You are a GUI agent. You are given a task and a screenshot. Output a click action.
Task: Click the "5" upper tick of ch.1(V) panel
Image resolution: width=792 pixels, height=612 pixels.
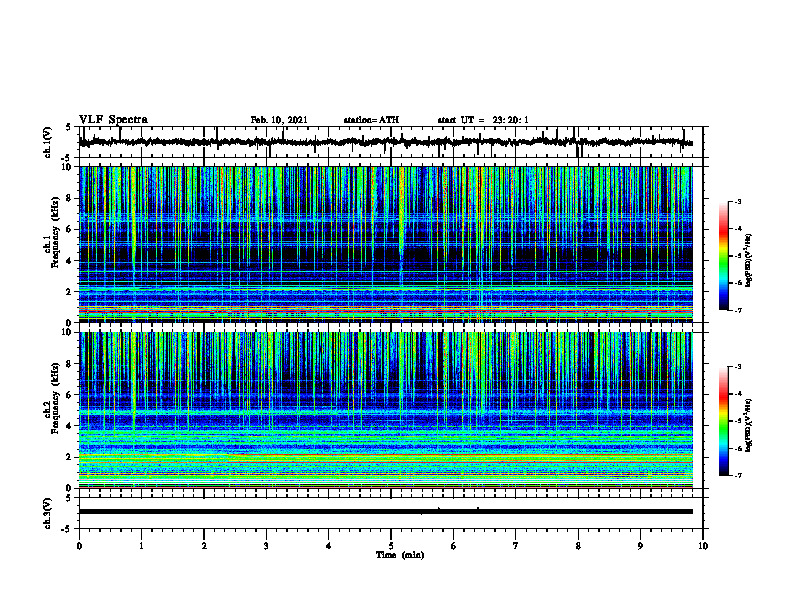coord(68,127)
